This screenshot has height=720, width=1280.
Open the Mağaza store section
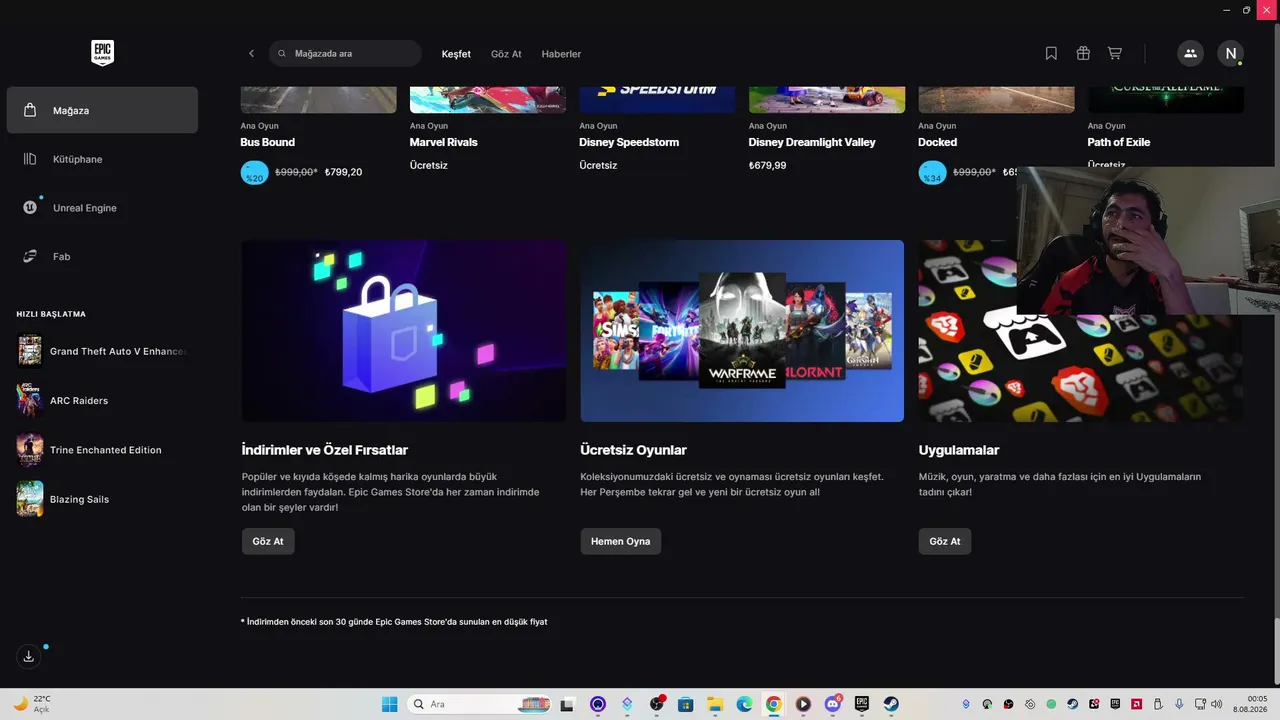point(102,110)
